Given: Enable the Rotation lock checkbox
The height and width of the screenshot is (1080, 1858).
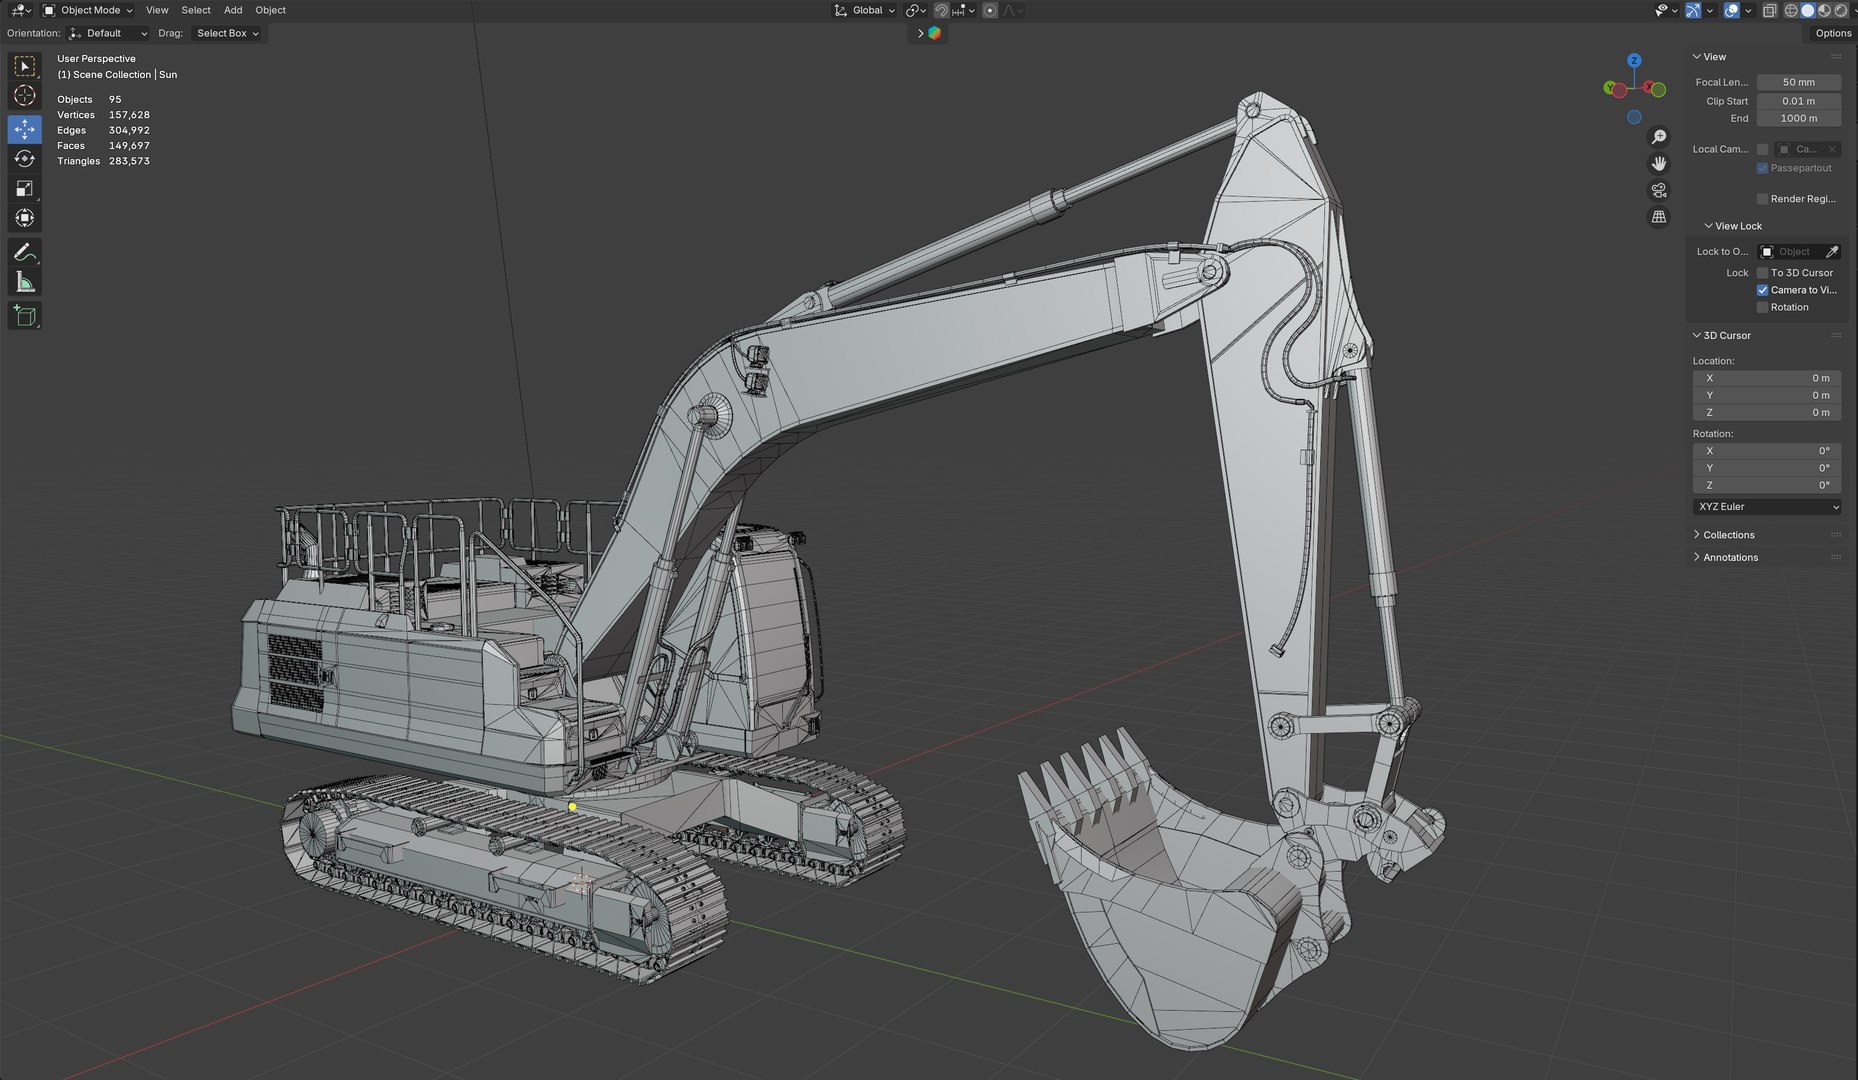Looking at the screenshot, I should point(1762,307).
